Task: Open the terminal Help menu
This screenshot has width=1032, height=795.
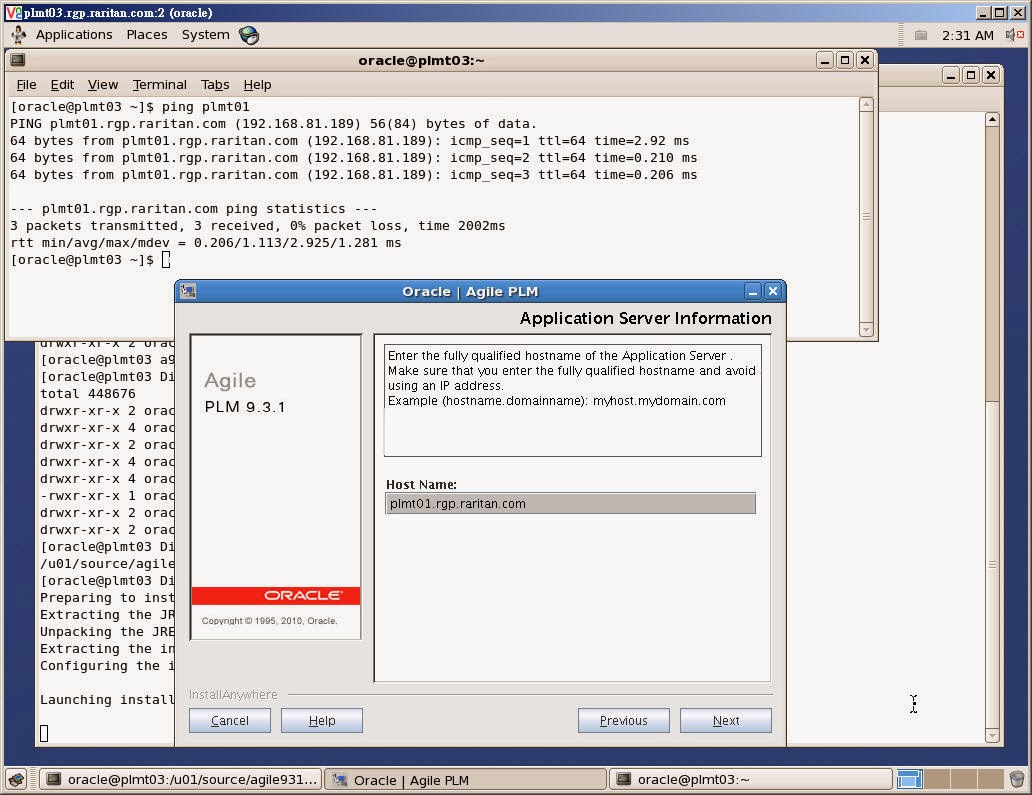Action: pos(257,85)
